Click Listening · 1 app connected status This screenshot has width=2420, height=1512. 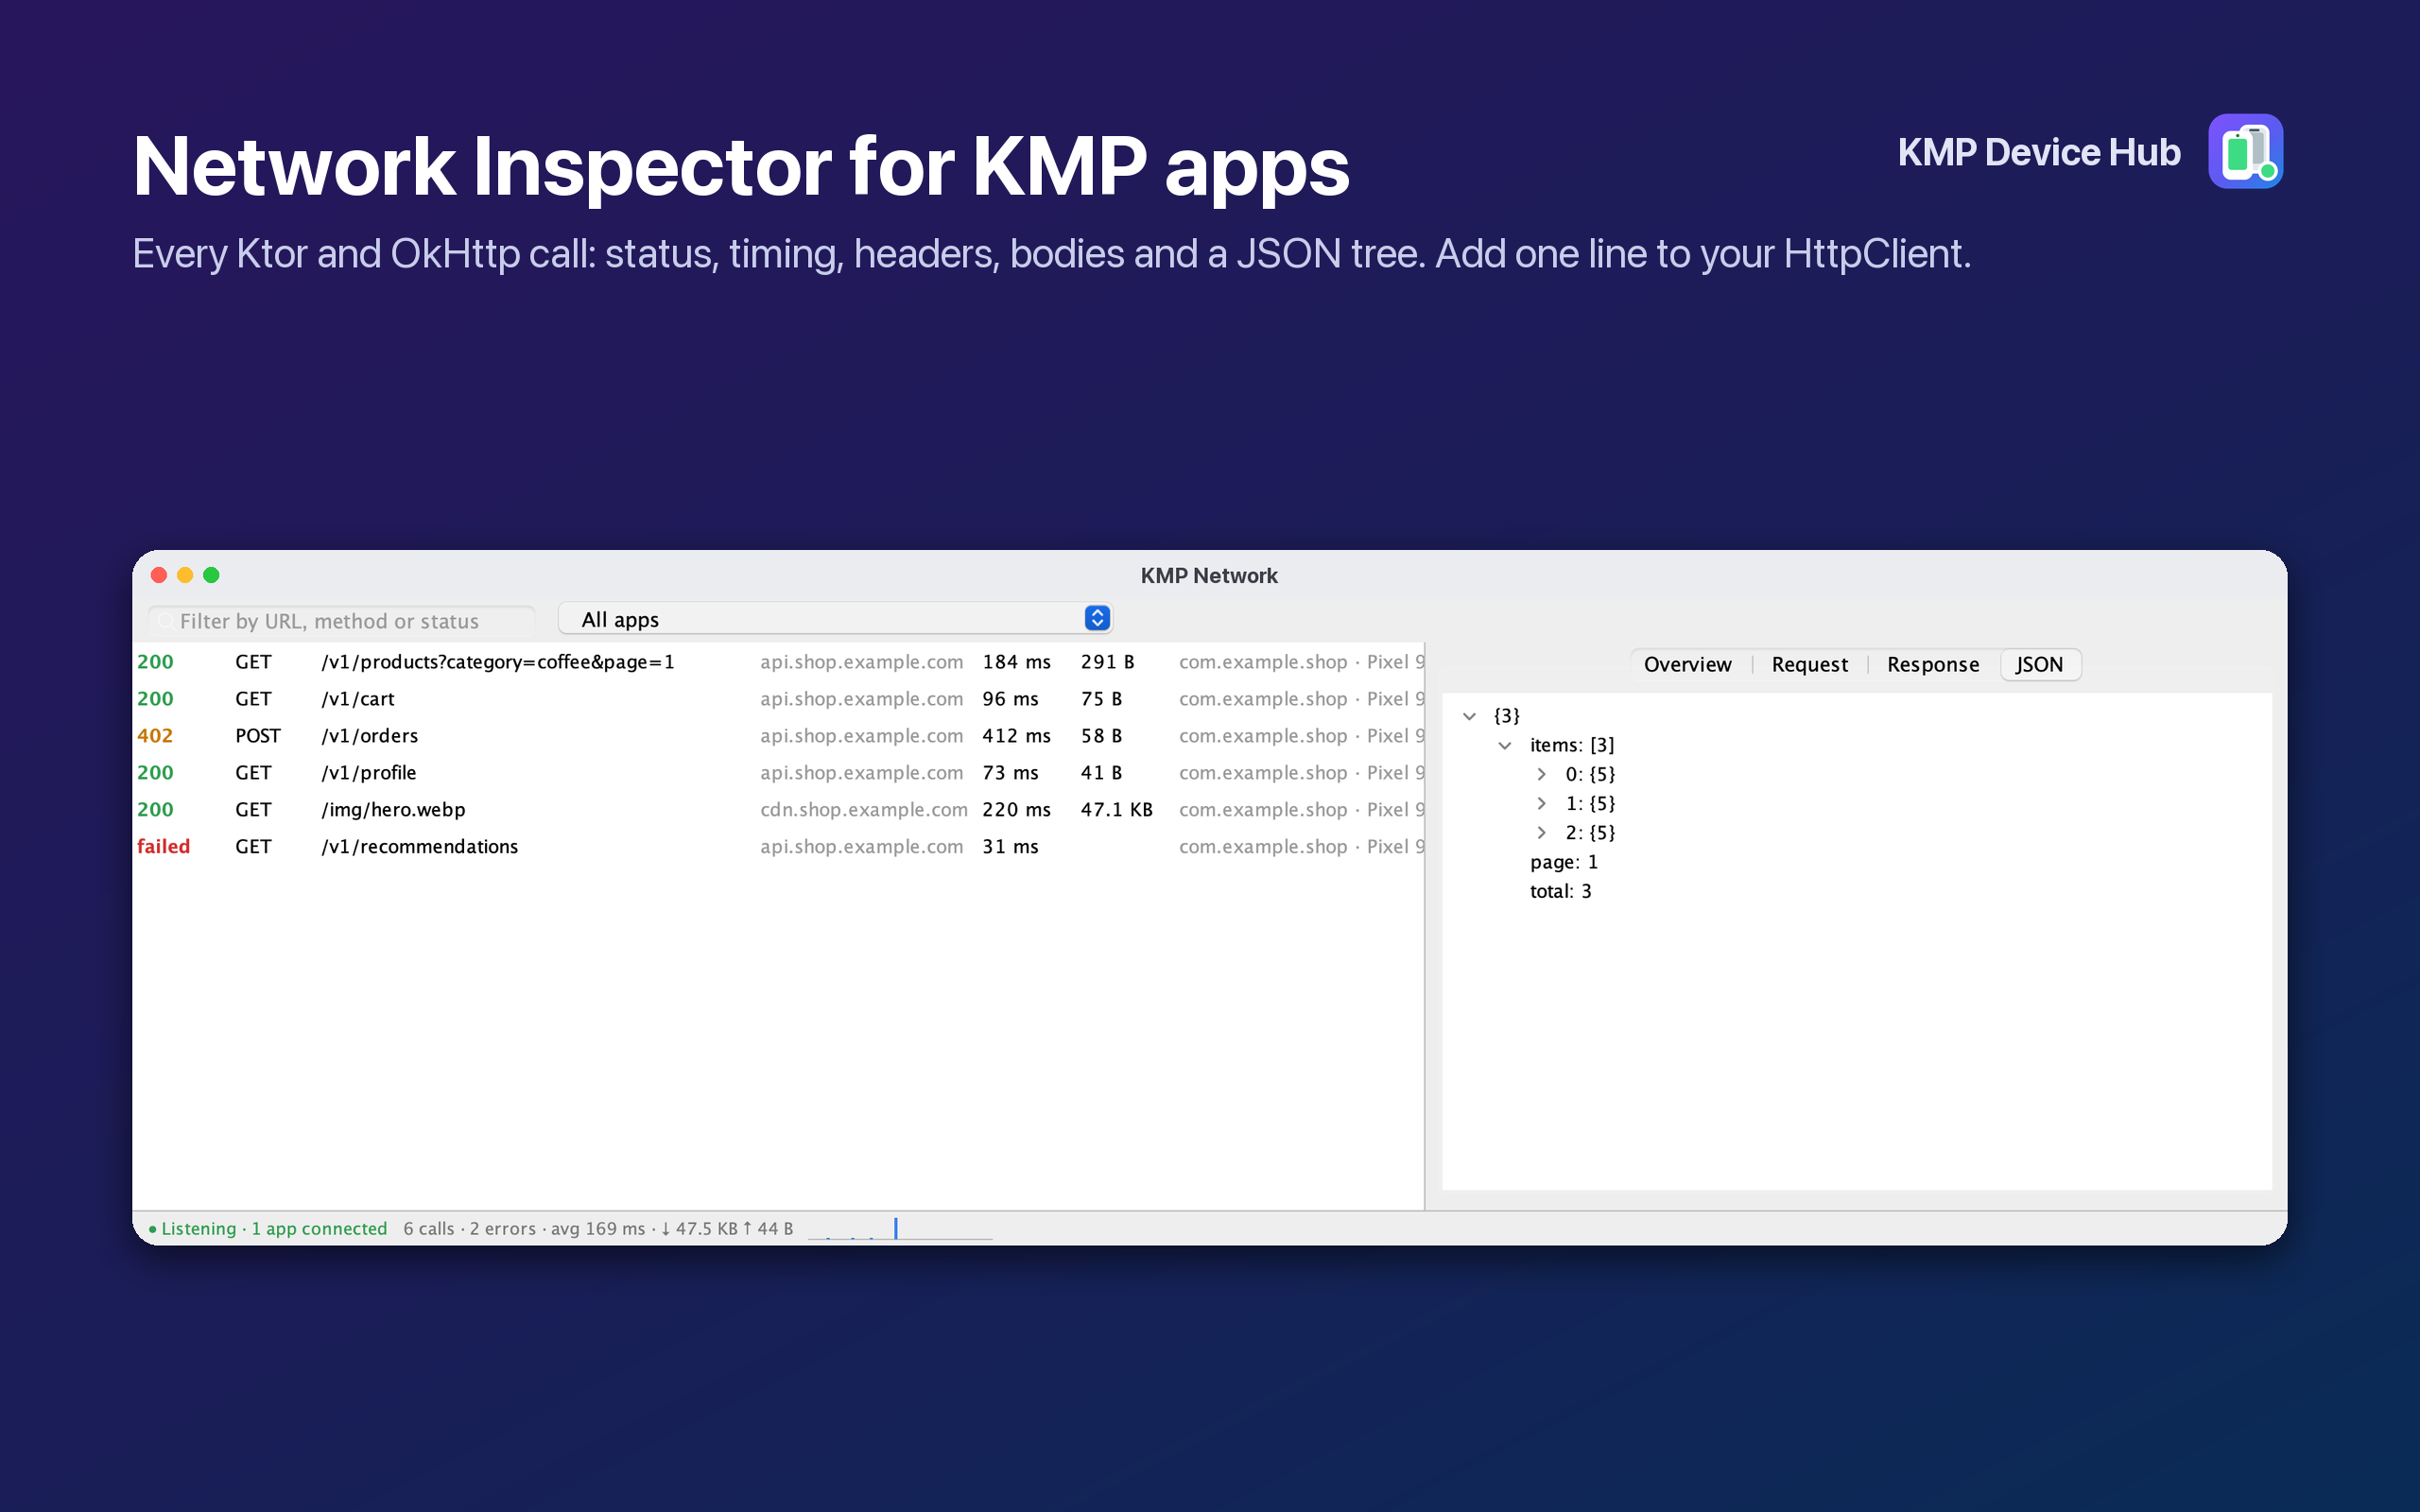(268, 1229)
